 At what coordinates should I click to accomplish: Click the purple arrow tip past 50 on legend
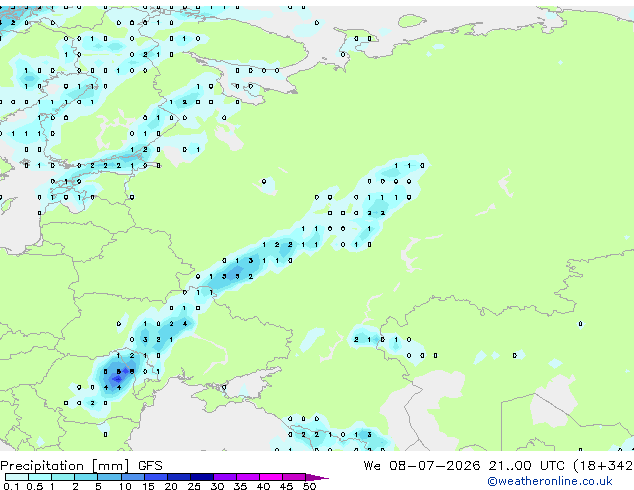[317, 478]
